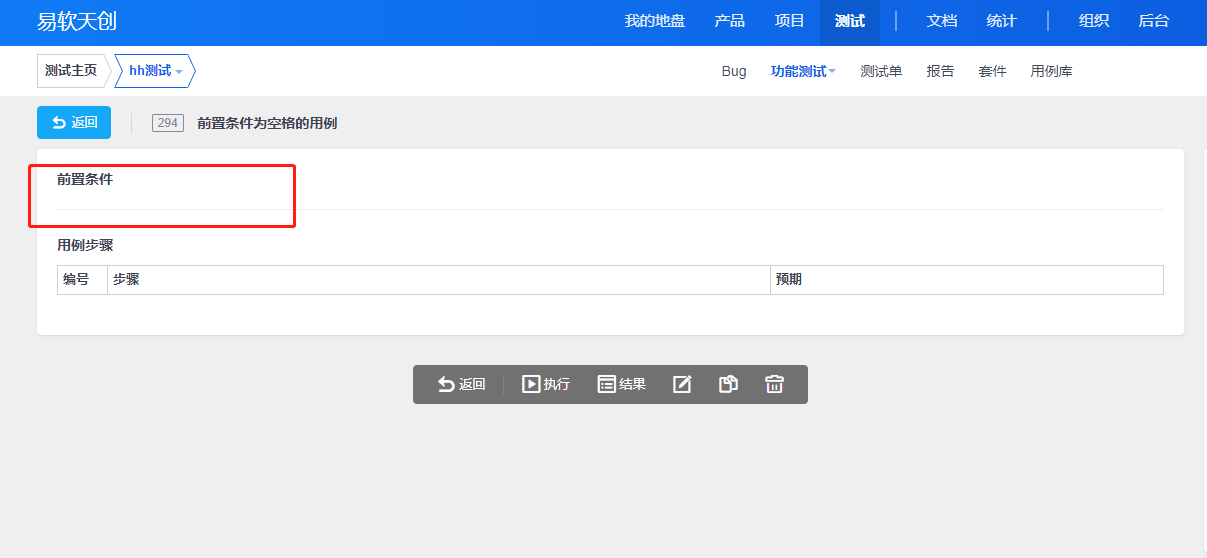Expand the 功能测试 dropdown menu
The width and height of the screenshot is (1207, 558).
(803, 71)
